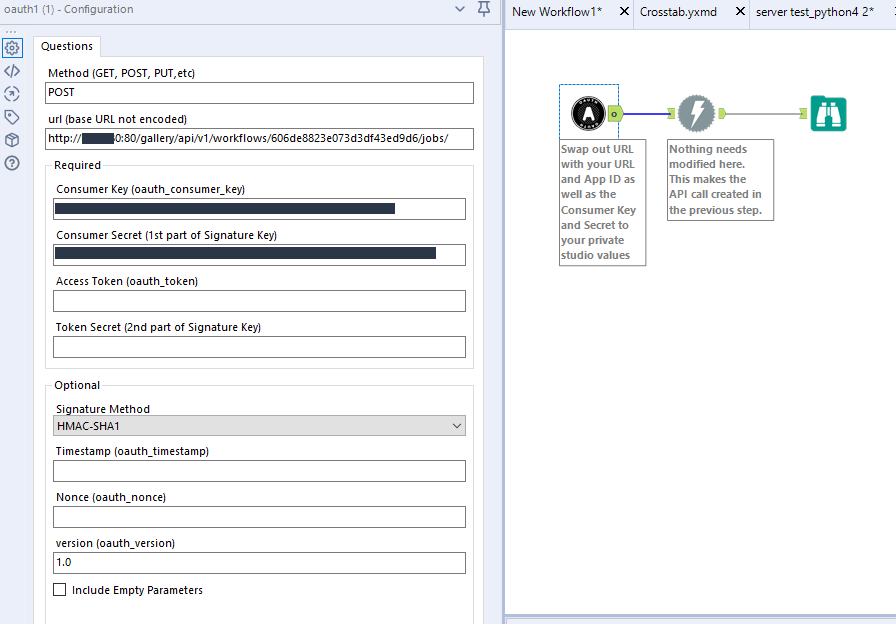This screenshot has width=896, height=624.
Task: Click the gear icon in the left sidebar
Action: coord(12,47)
